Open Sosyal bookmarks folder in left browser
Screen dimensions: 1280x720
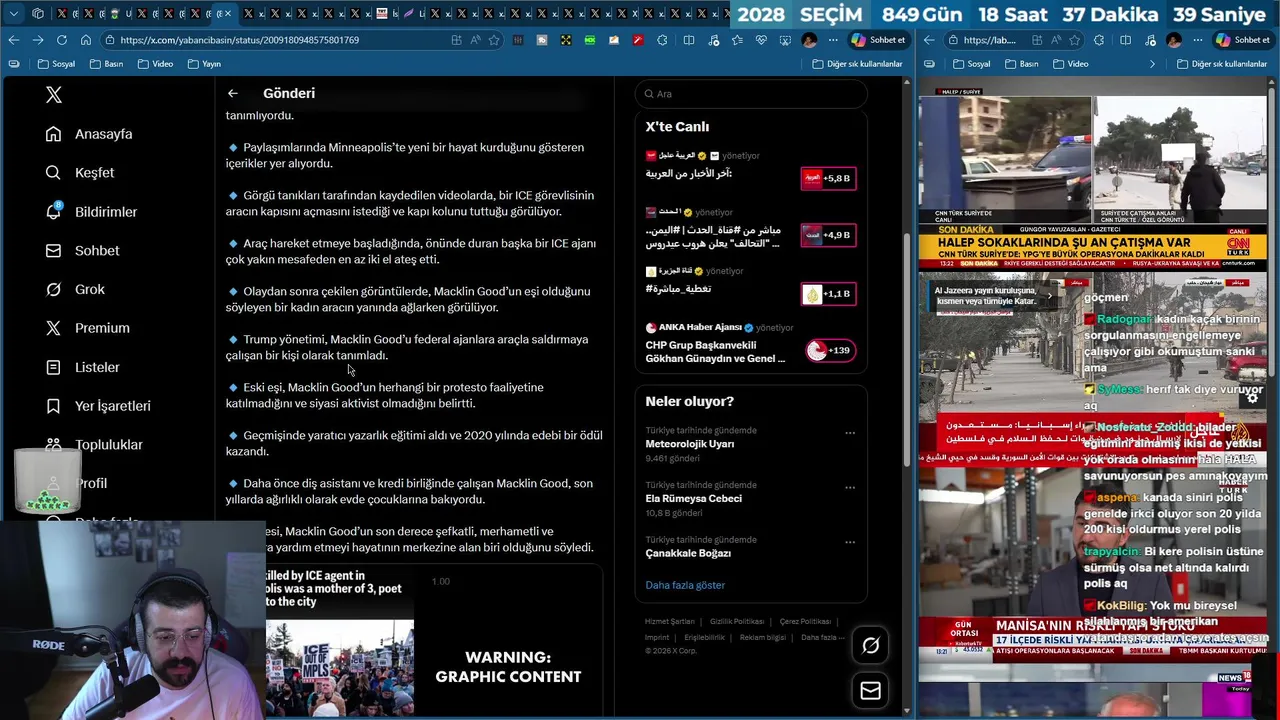click(x=56, y=64)
